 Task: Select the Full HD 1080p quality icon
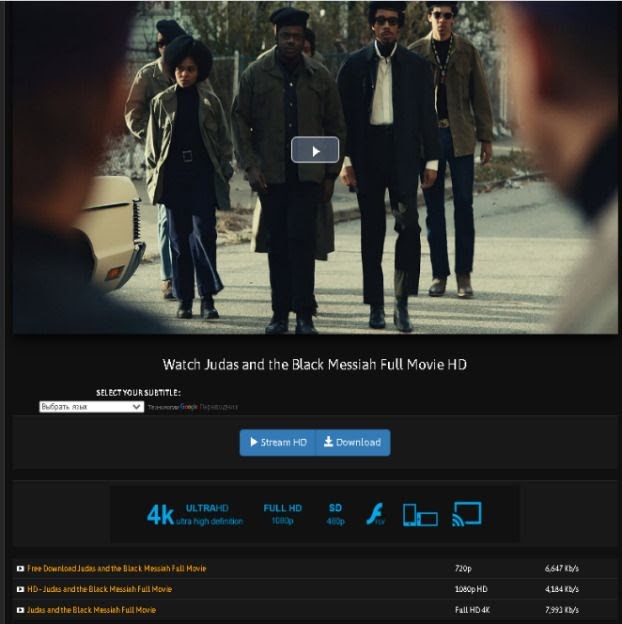[x=283, y=514]
